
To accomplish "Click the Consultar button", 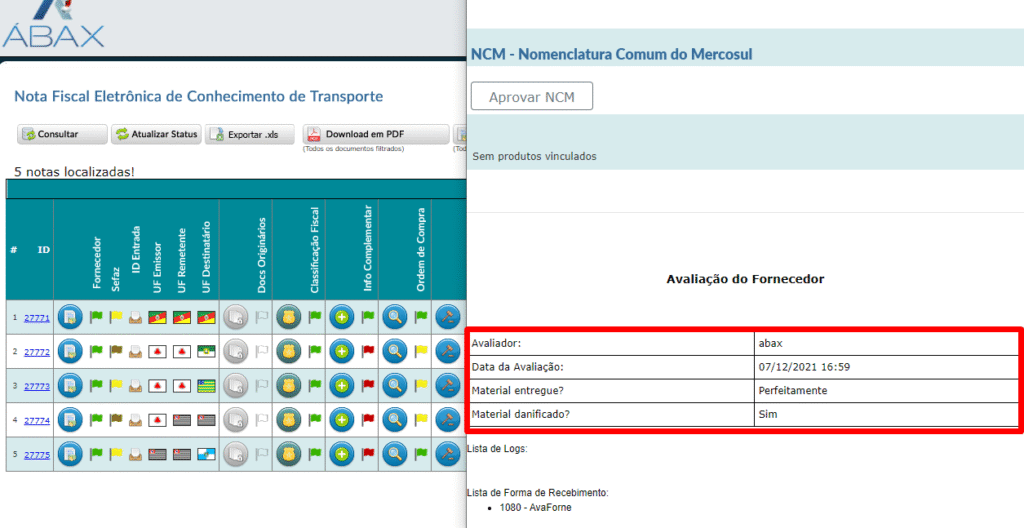I will pos(62,135).
